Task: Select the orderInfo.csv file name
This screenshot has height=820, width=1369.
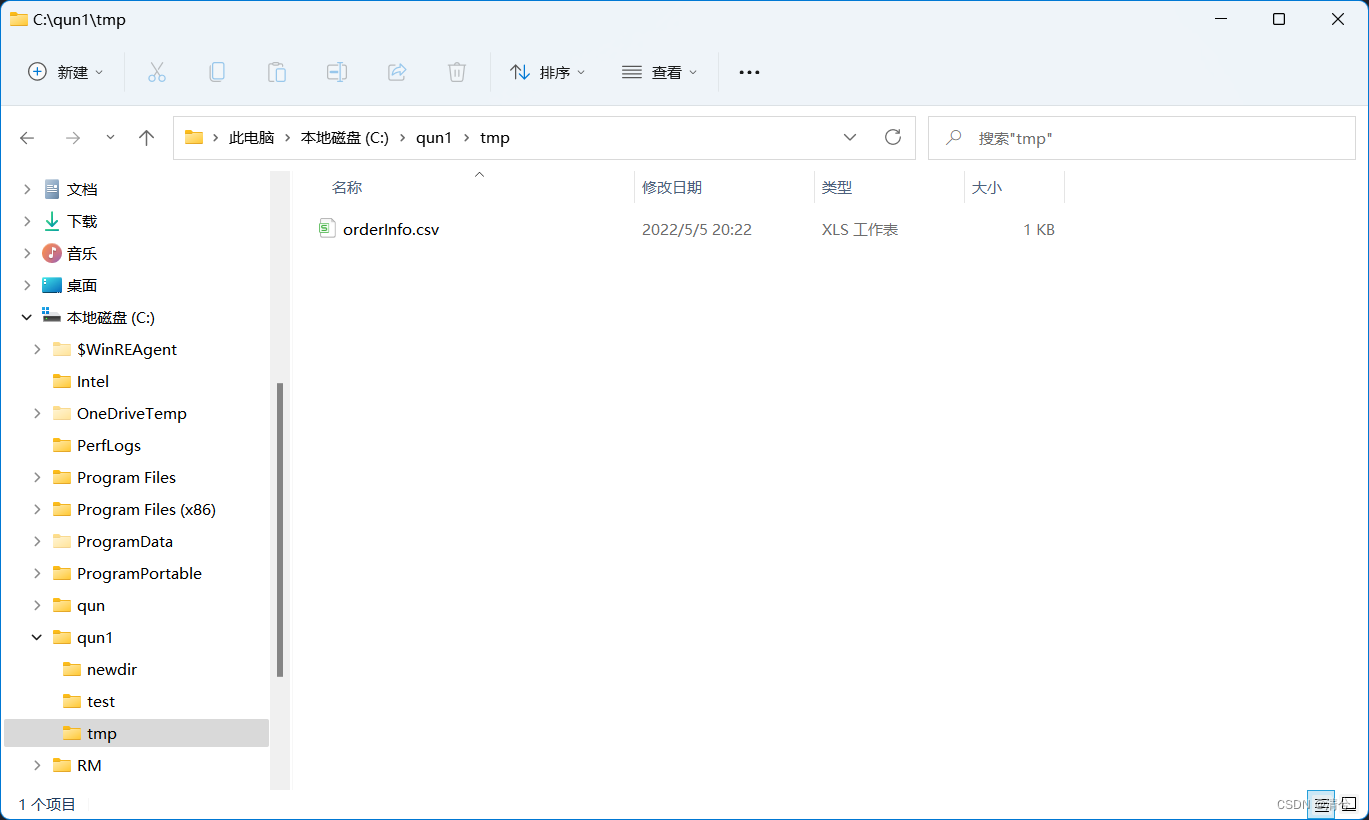Action: [391, 229]
